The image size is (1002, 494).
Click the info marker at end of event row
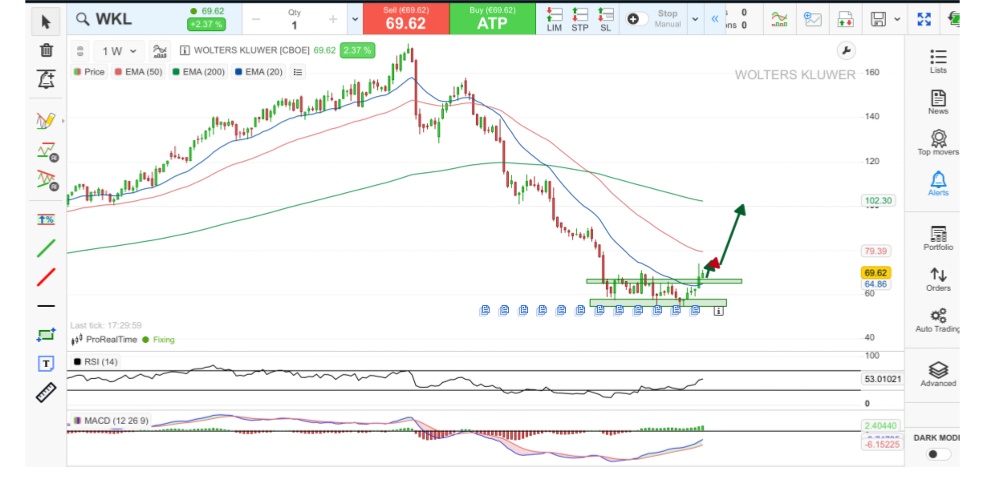coord(719,311)
